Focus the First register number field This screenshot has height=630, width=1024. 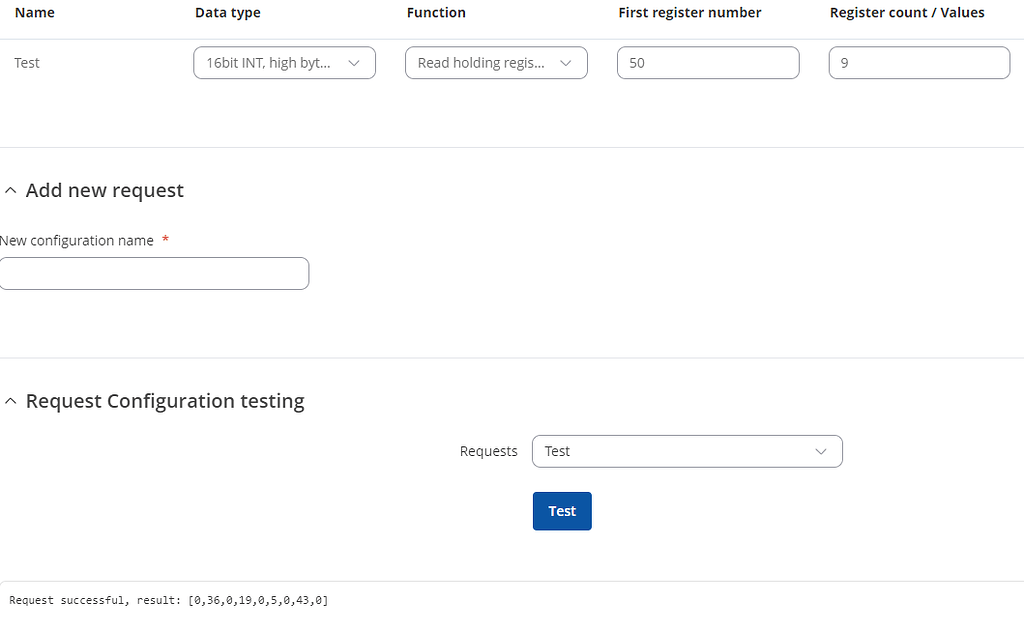[x=708, y=63]
